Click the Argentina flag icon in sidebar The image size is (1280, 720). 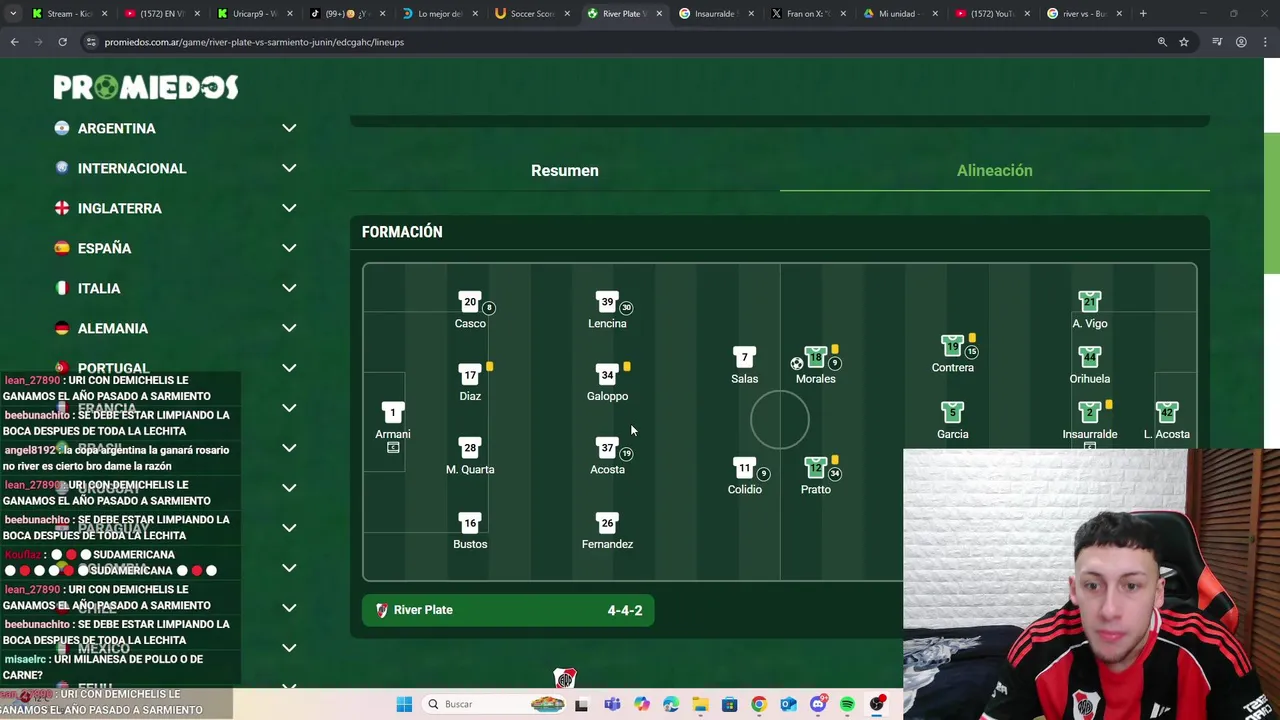[x=62, y=128]
